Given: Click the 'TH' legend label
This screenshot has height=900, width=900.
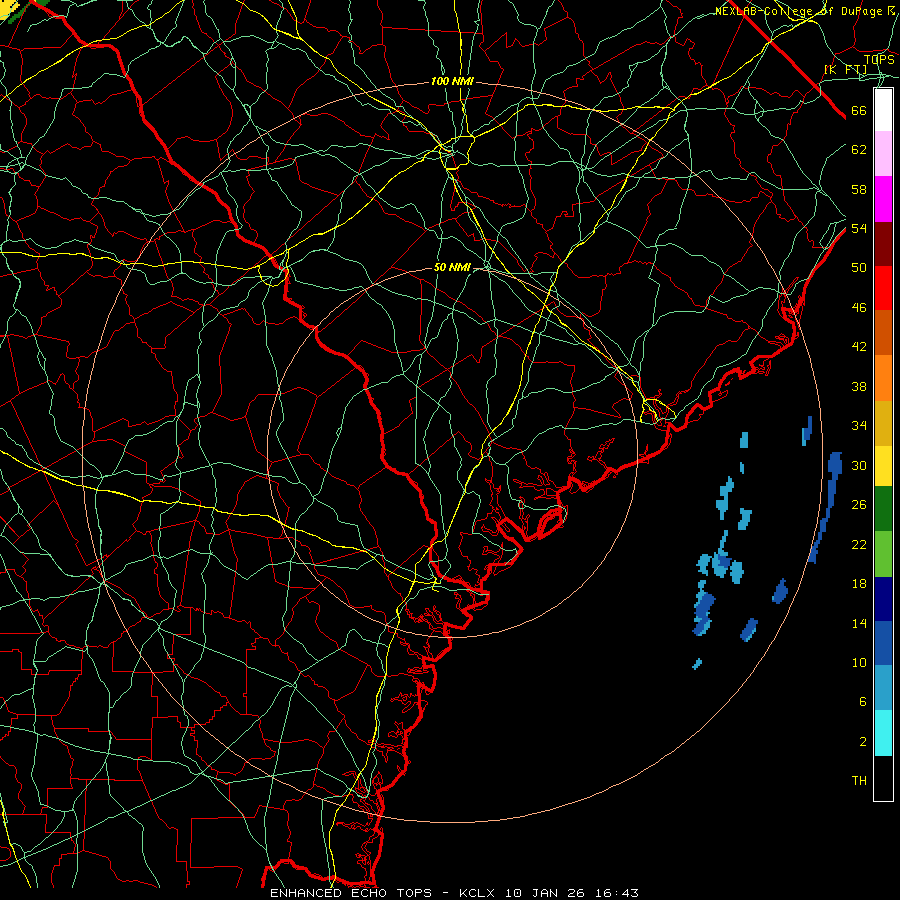Looking at the screenshot, I should [x=859, y=781].
